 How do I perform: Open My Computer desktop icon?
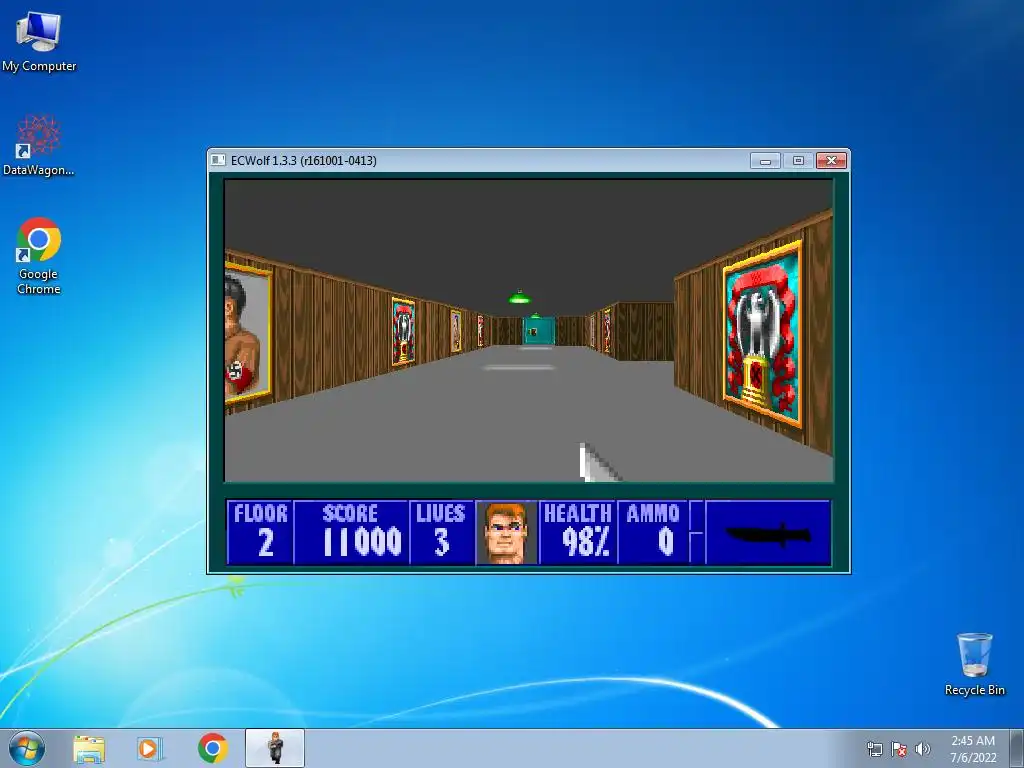pyautogui.click(x=39, y=41)
